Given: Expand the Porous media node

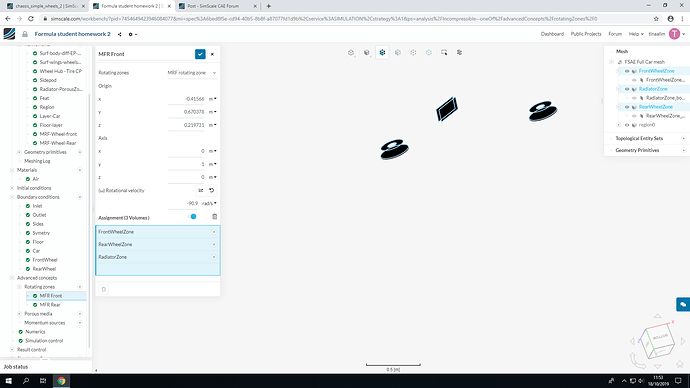Looking at the screenshot, I should [19, 314].
